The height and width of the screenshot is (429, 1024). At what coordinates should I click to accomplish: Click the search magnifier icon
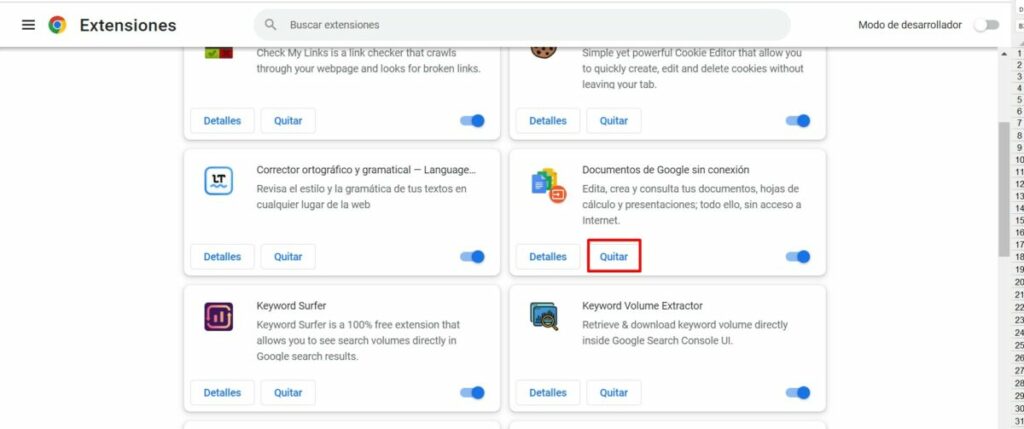270,25
